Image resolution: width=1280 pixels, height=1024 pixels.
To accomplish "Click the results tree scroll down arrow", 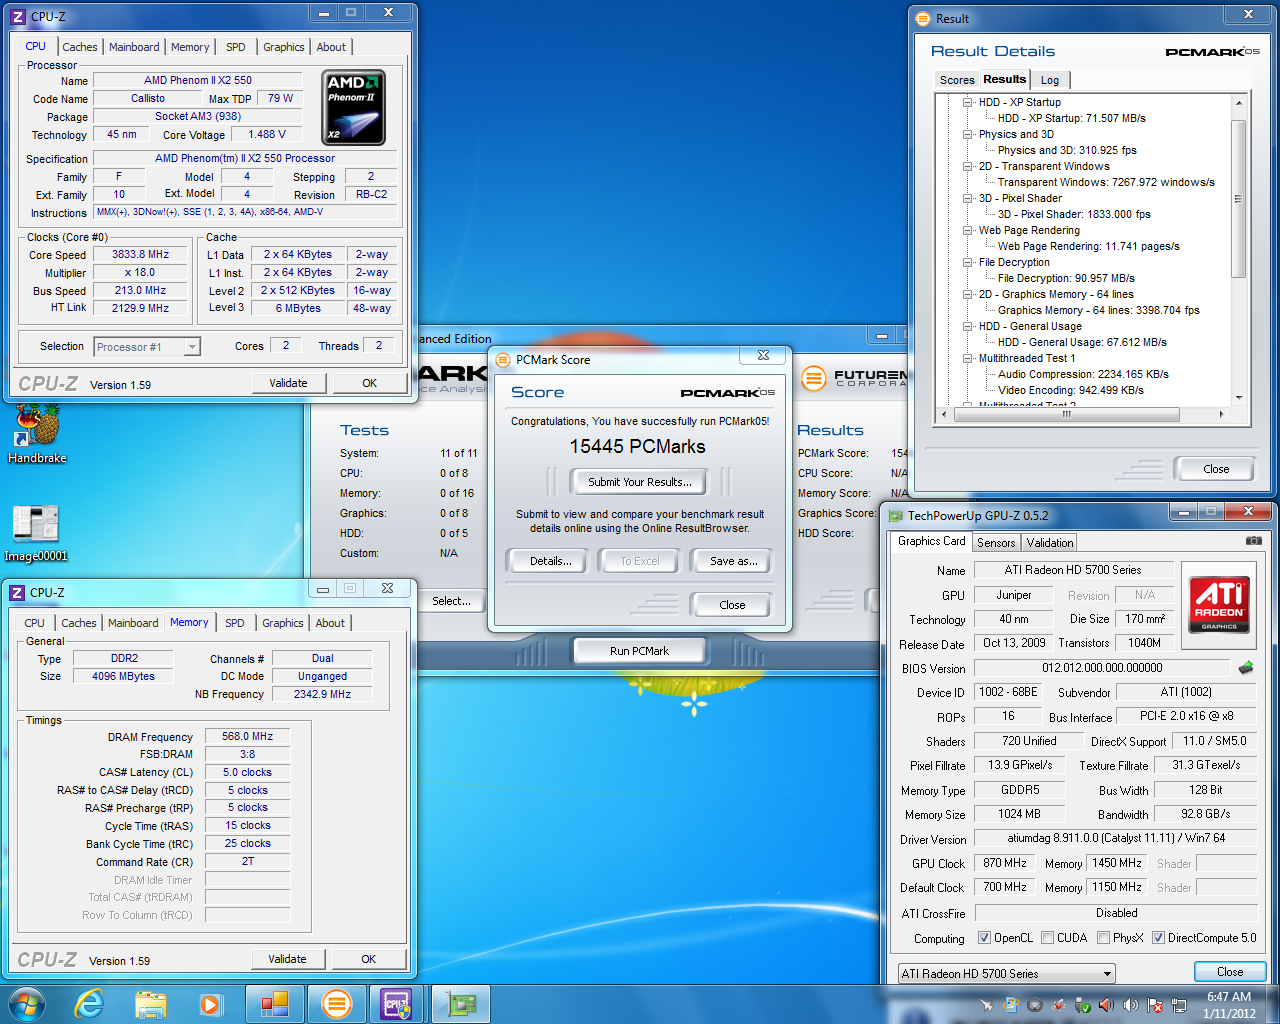I will point(1238,397).
